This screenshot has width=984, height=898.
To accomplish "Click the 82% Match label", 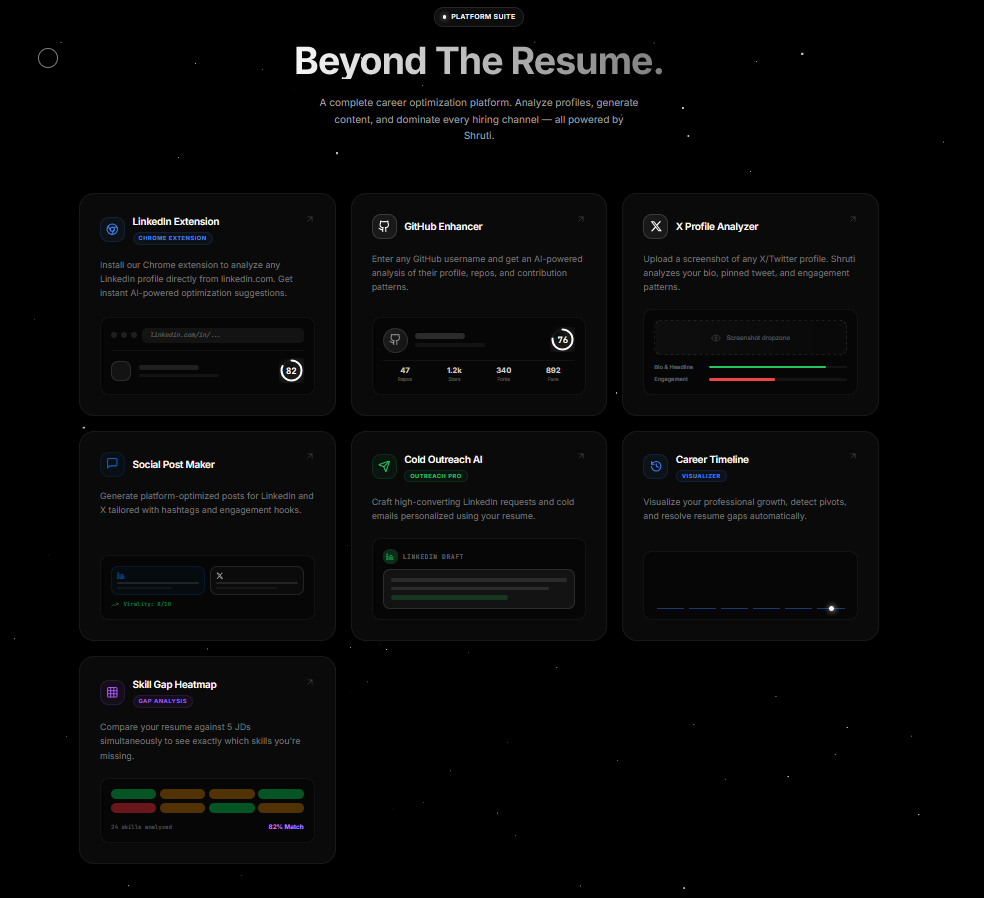I will [x=286, y=827].
